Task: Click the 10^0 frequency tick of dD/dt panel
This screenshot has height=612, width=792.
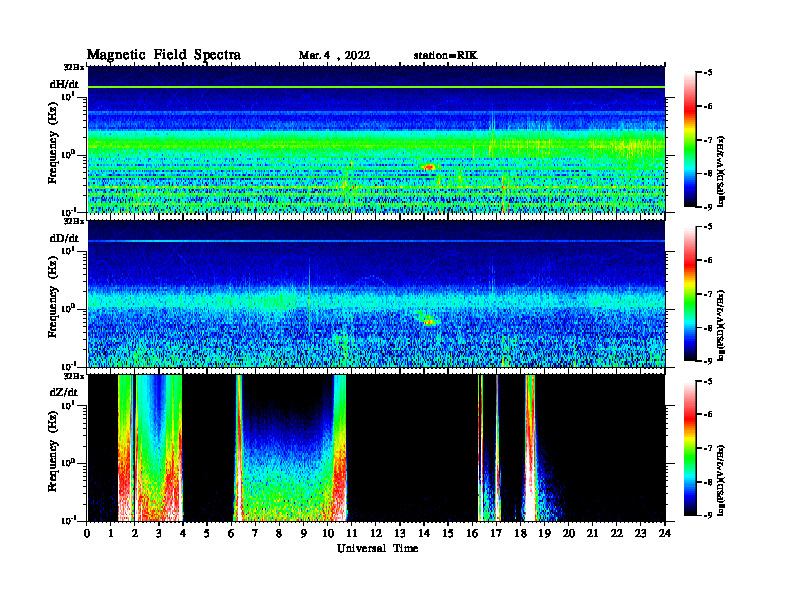Action: tap(69, 308)
